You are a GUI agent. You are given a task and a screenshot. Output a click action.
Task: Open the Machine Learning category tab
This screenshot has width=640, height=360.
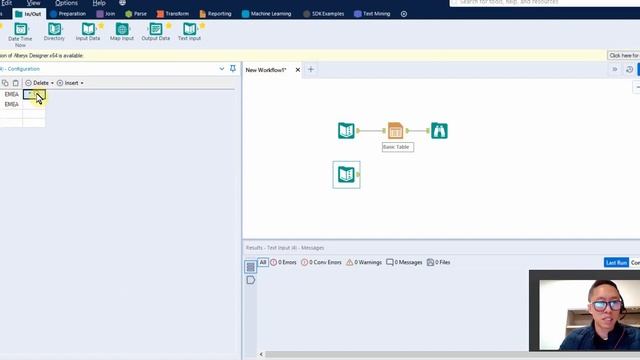267,14
